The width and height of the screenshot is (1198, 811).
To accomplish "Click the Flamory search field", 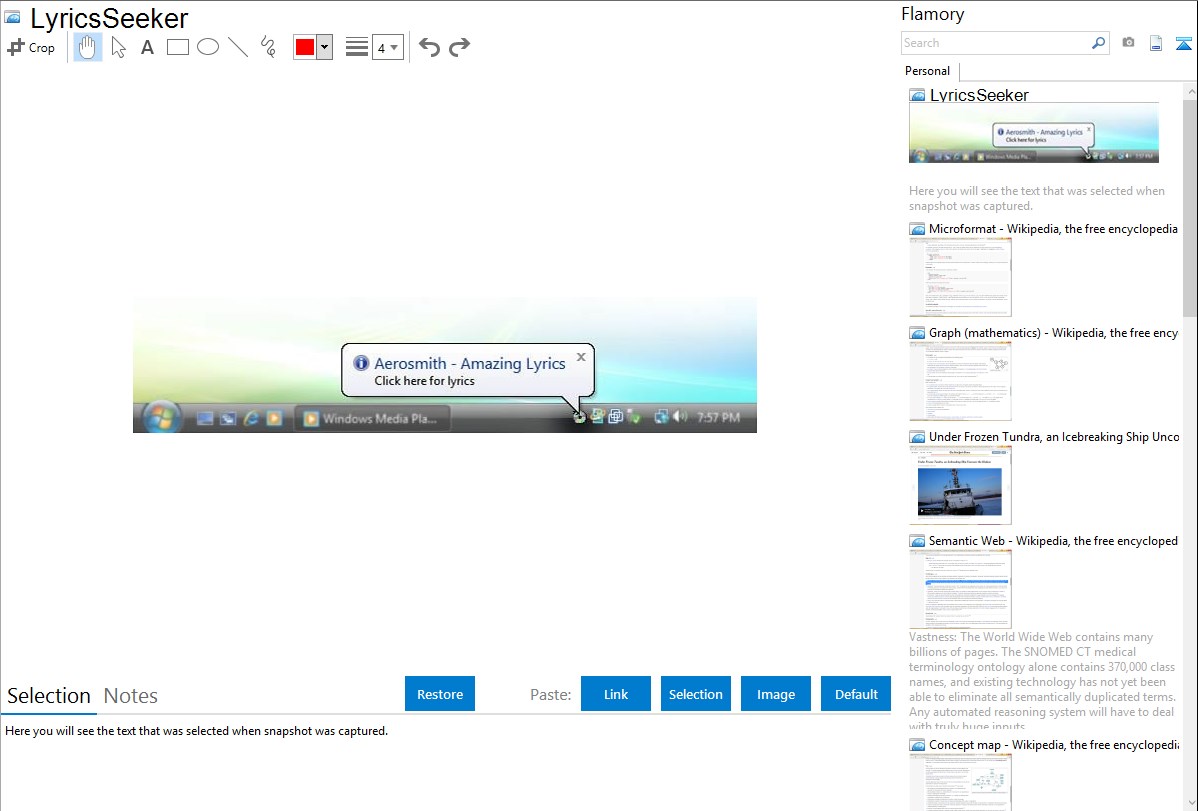I will (996, 43).
